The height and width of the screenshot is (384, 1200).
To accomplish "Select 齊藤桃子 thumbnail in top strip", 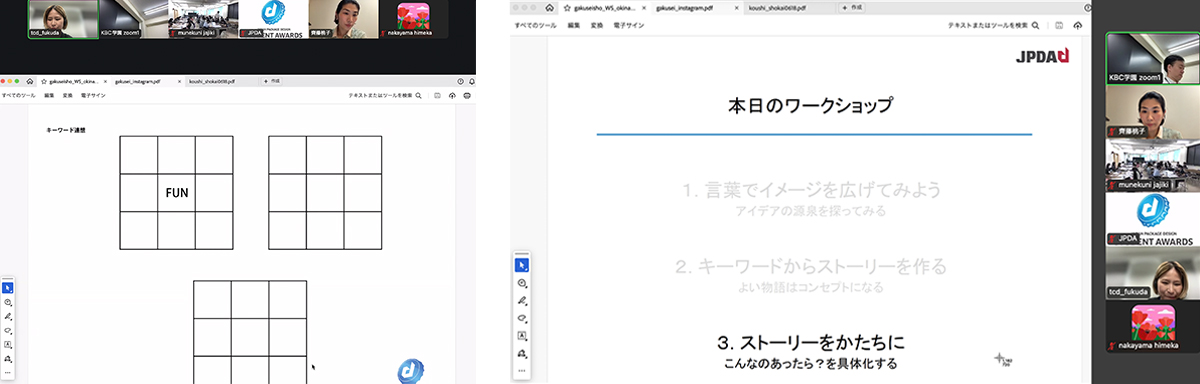I will (x=344, y=19).
